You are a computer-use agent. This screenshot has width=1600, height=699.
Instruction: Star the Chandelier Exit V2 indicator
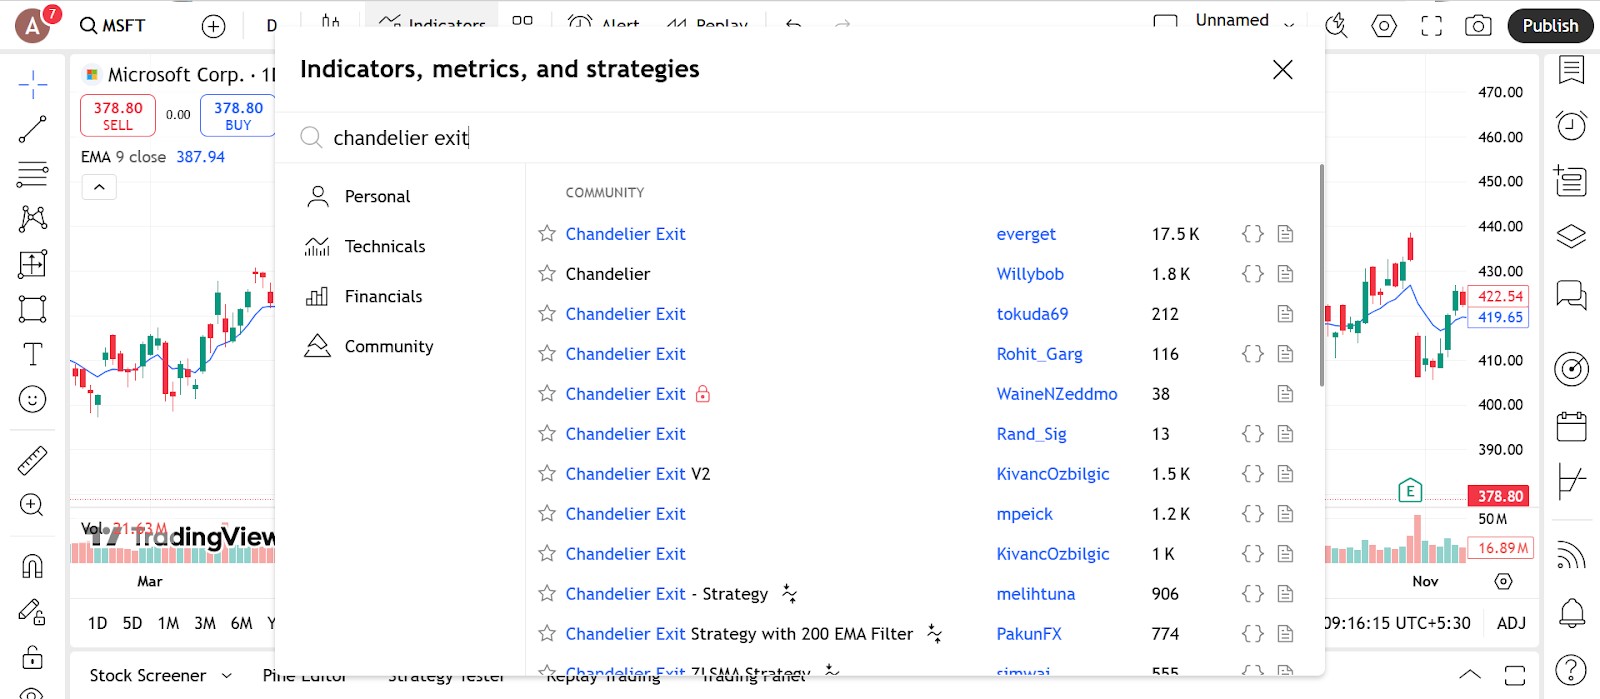click(547, 474)
